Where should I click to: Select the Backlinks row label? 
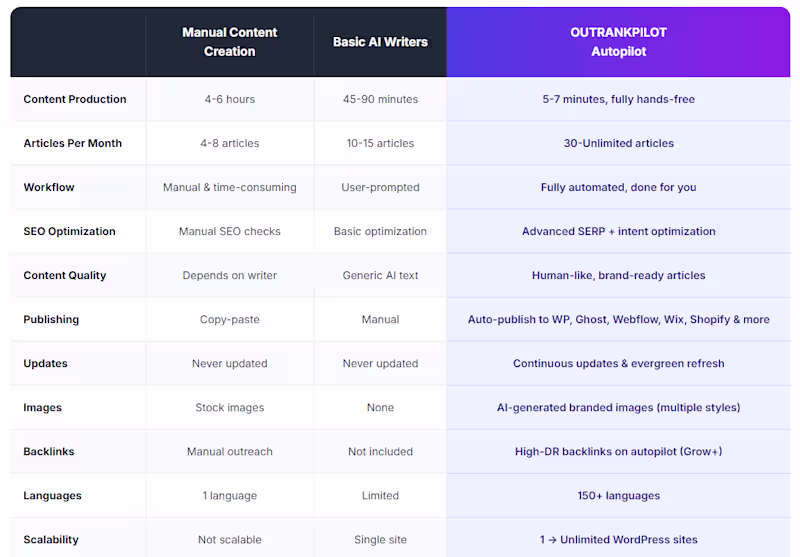click(49, 451)
